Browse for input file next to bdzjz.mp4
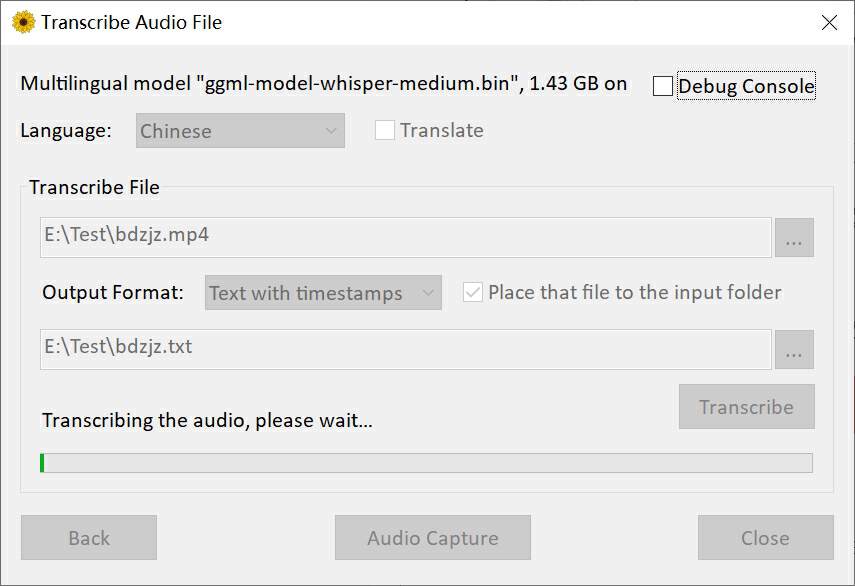Viewport: 855px width, 586px height. pyautogui.click(x=794, y=238)
